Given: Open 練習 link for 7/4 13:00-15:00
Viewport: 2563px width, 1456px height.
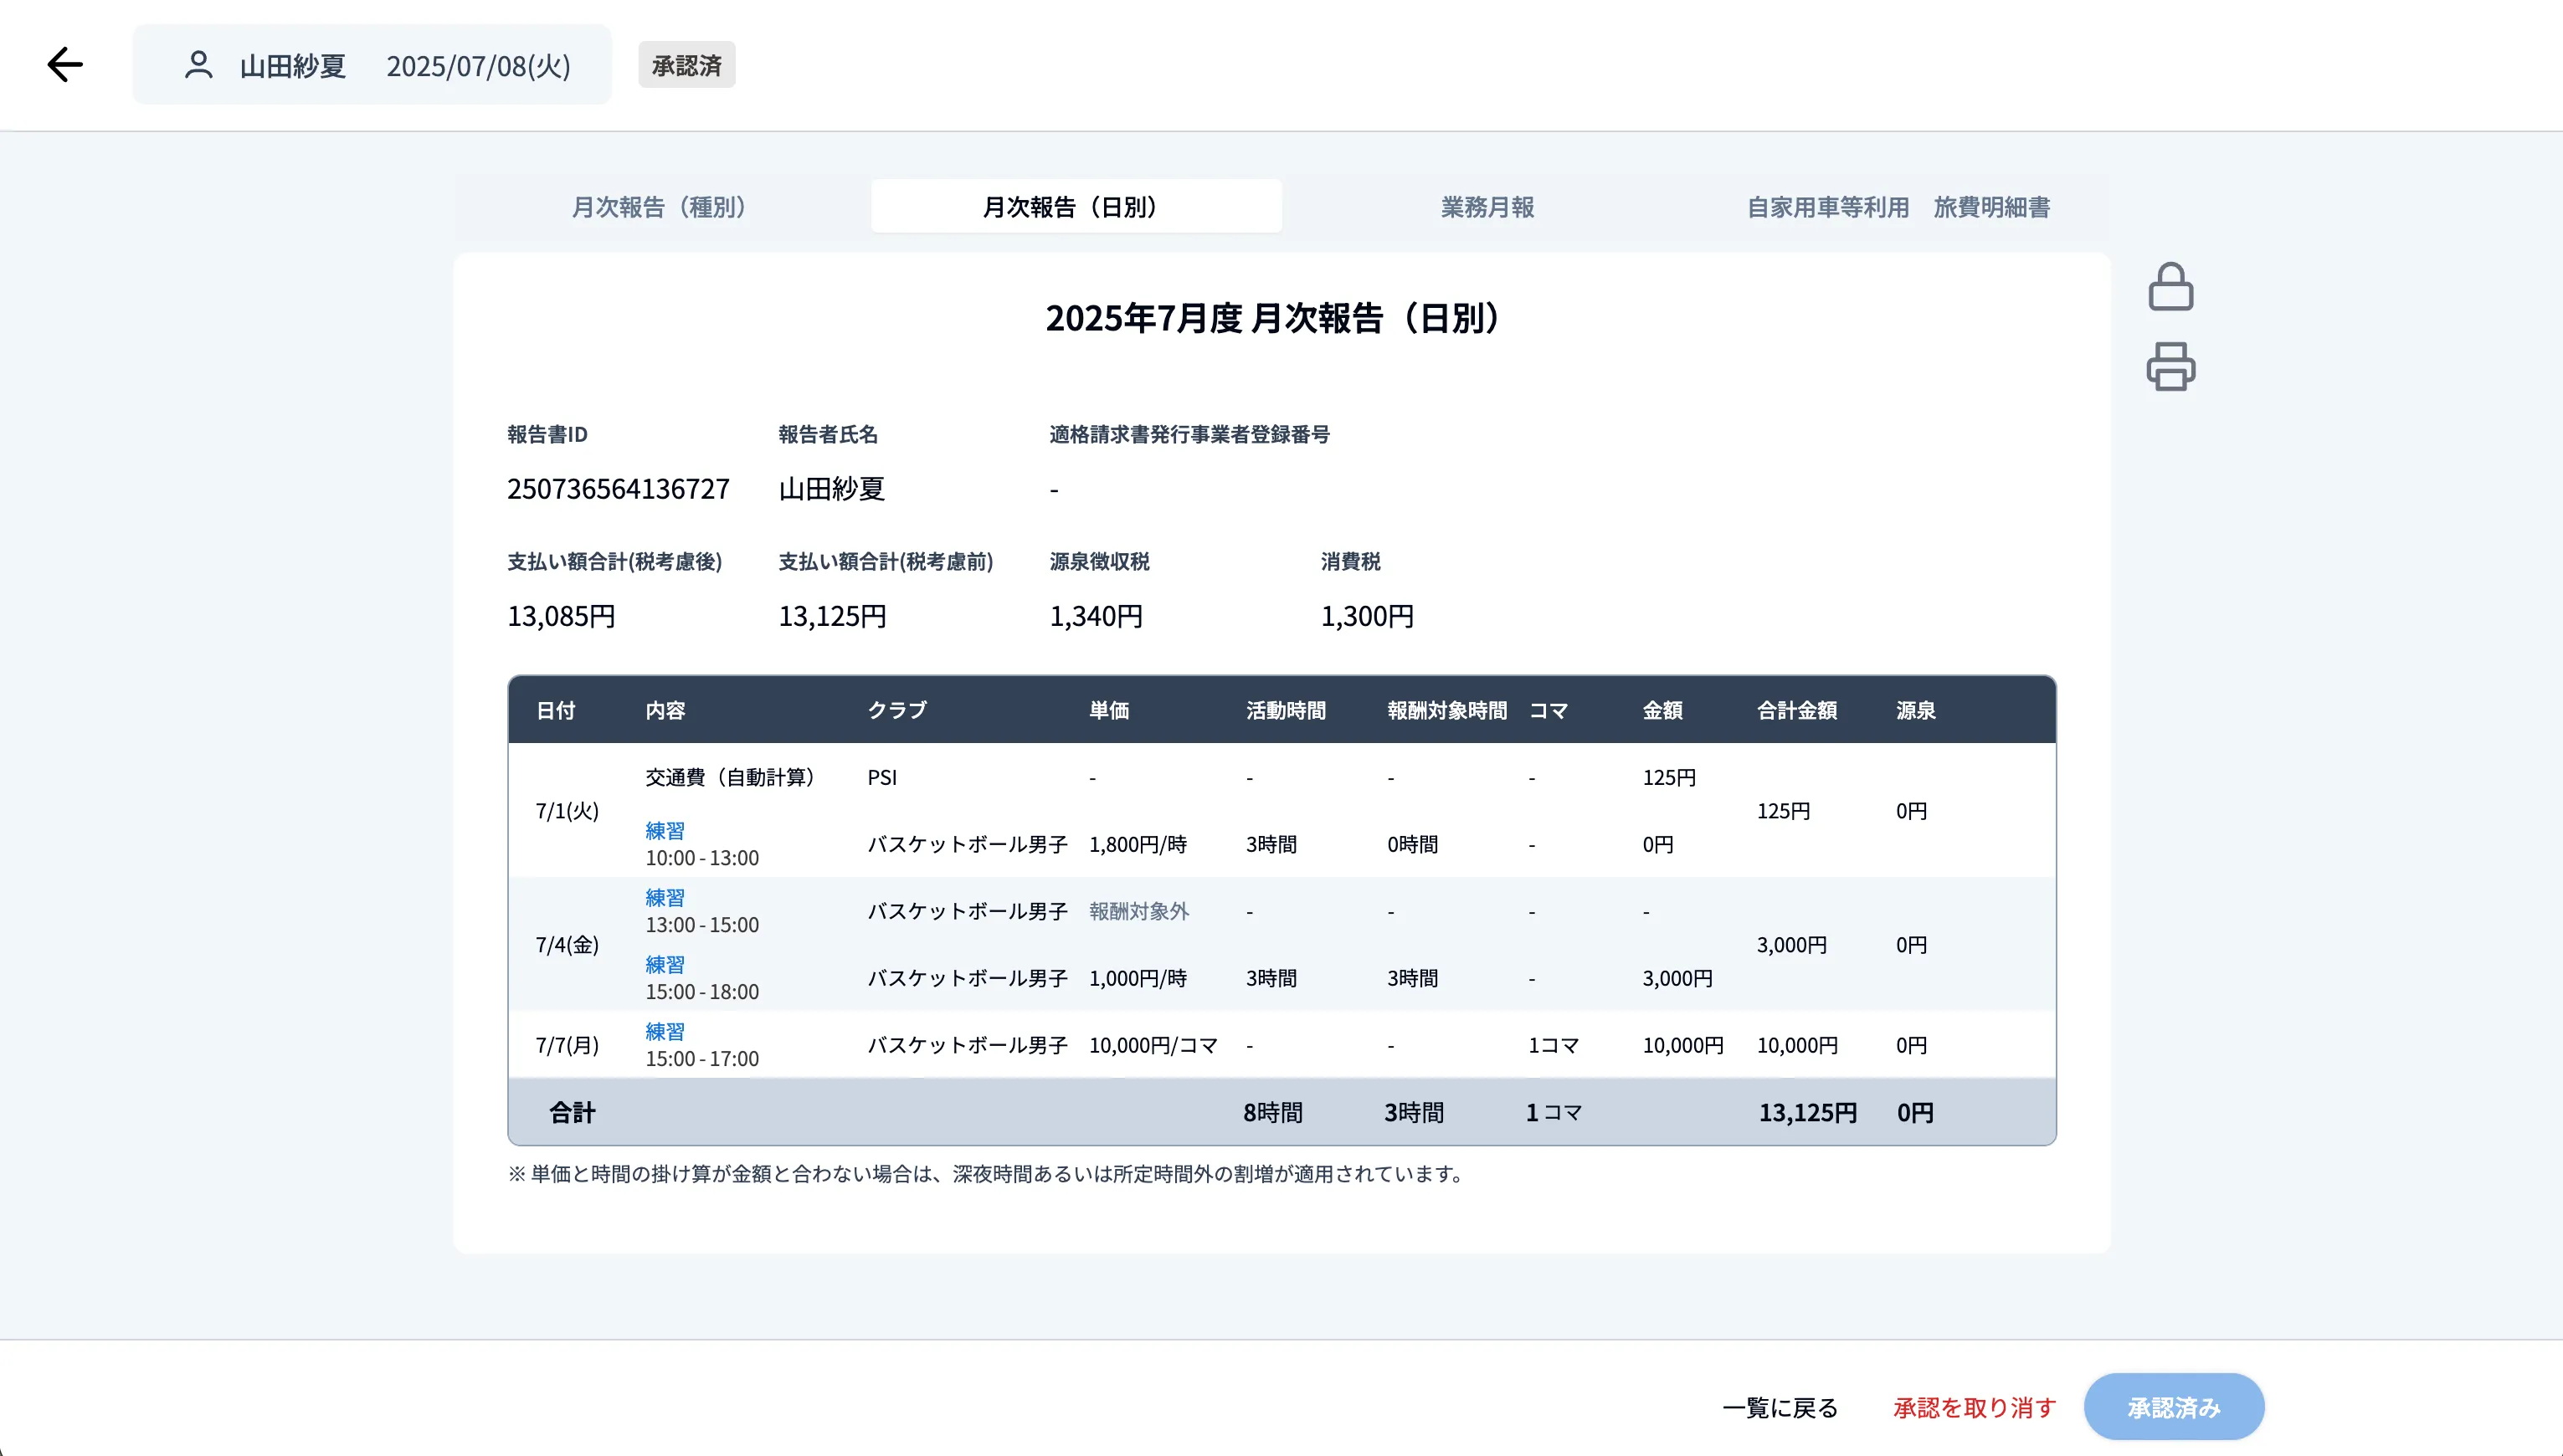Looking at the screenshot, I should (x=665, y=898).
